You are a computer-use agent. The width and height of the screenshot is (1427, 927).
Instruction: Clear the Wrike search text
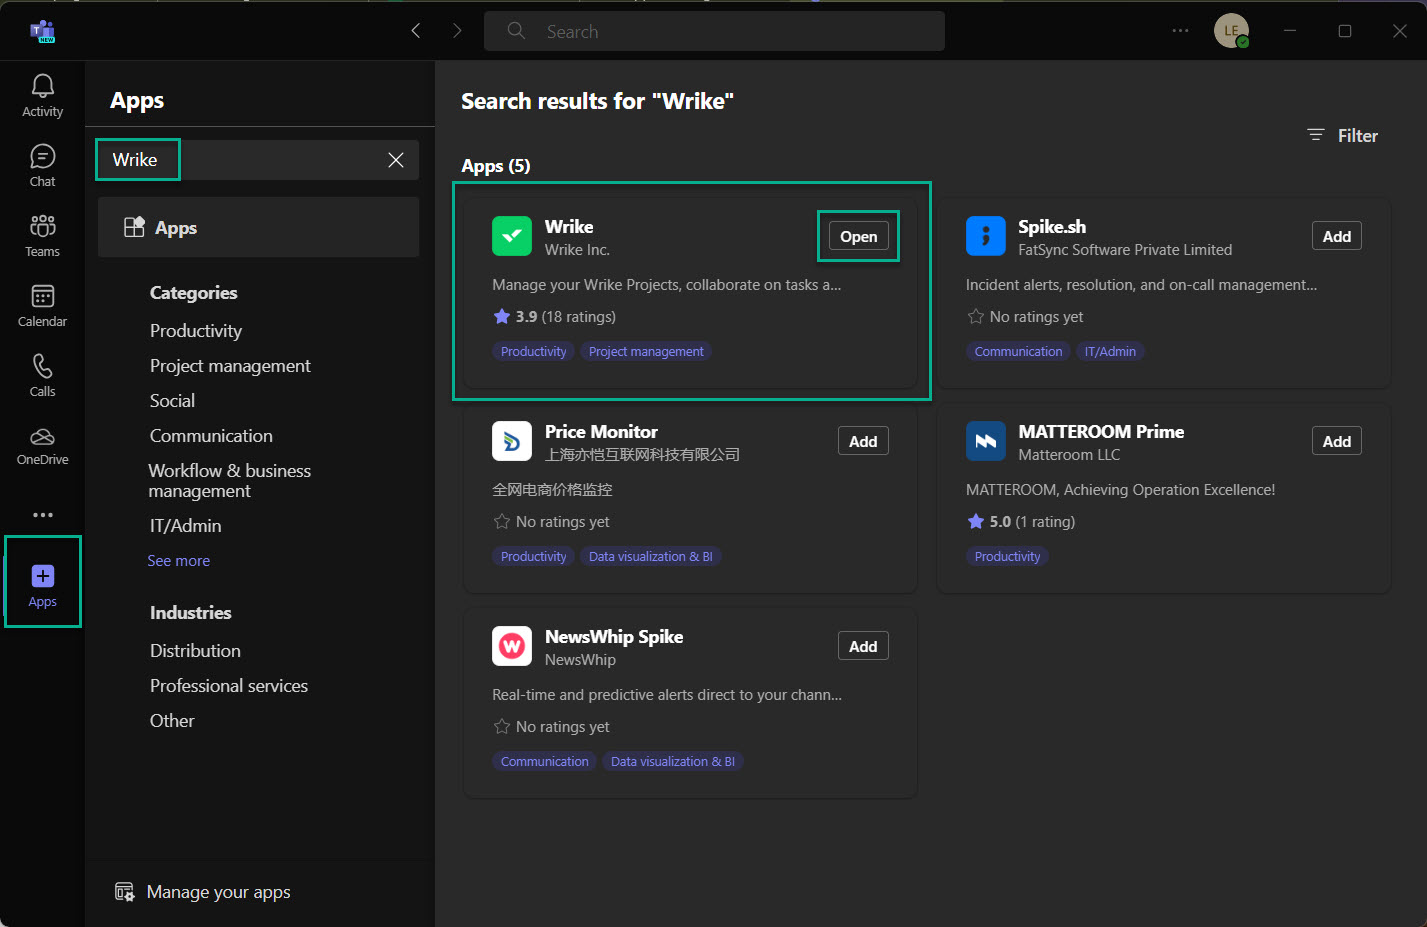(396, 160)
